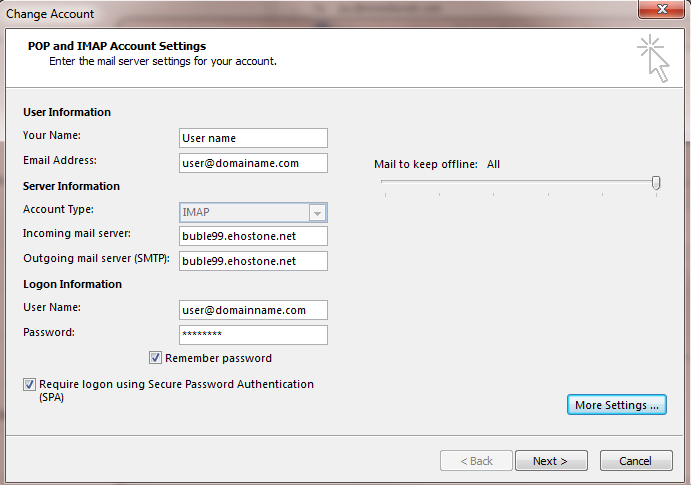Focus the logon User Name field
This screenshot has width=691, height=485.
click(253, 310)
